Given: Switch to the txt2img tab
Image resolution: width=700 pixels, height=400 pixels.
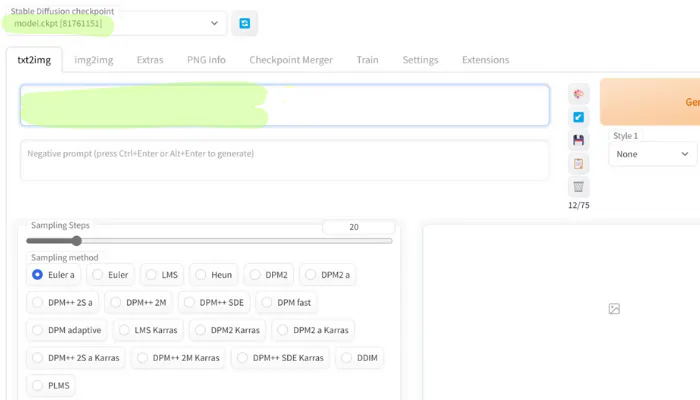Looking at the screenshot, I should coord(34,60).
